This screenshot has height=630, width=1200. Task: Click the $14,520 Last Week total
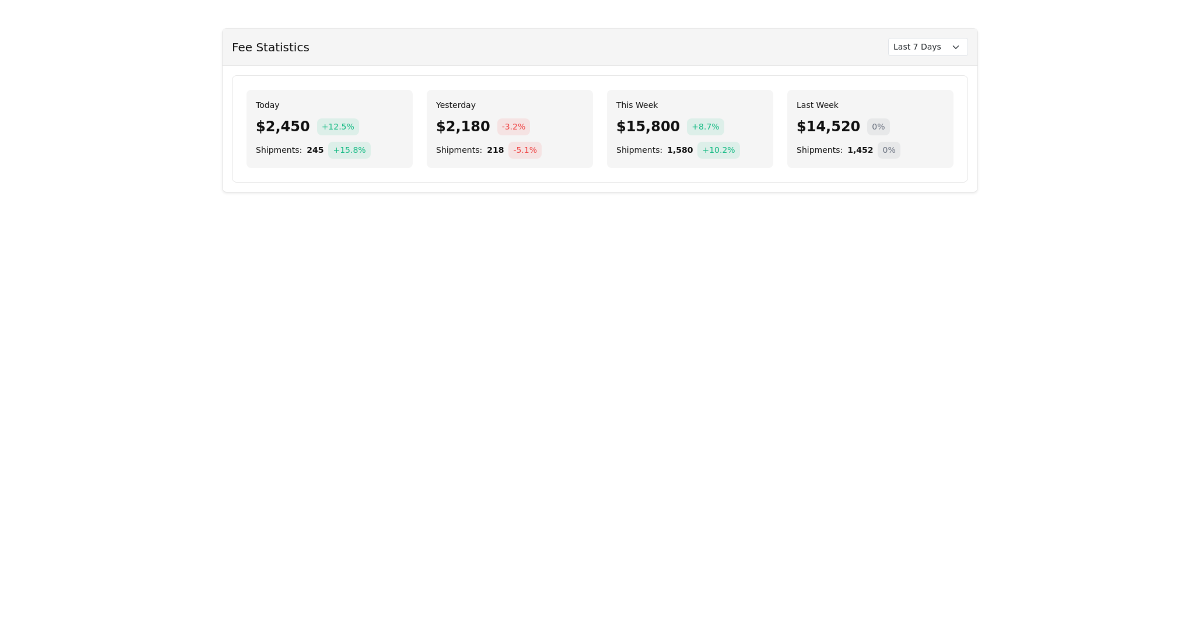828,126
